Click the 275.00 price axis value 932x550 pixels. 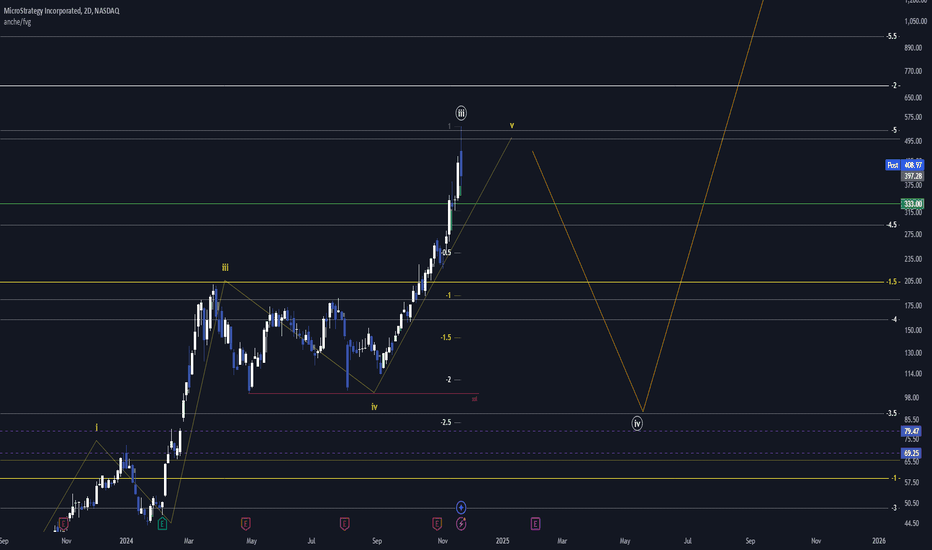[x=913, y=235]
